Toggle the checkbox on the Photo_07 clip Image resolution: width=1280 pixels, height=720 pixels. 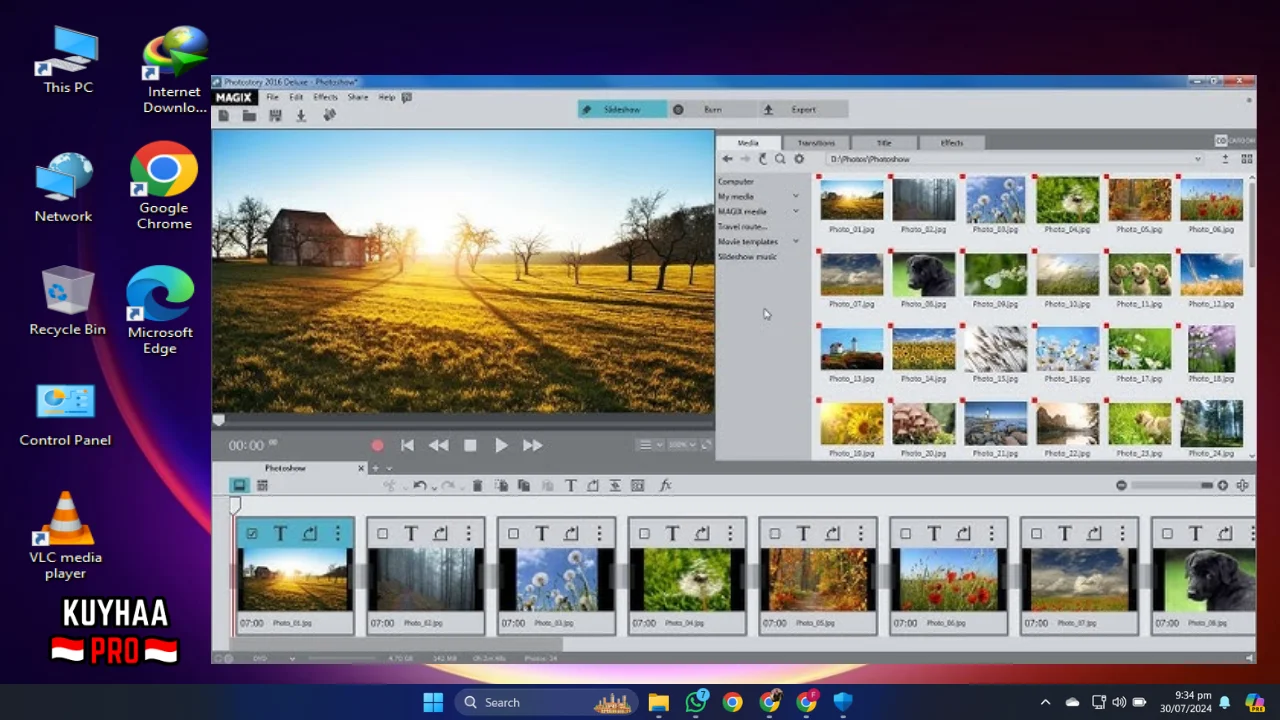pos(1036,534)
